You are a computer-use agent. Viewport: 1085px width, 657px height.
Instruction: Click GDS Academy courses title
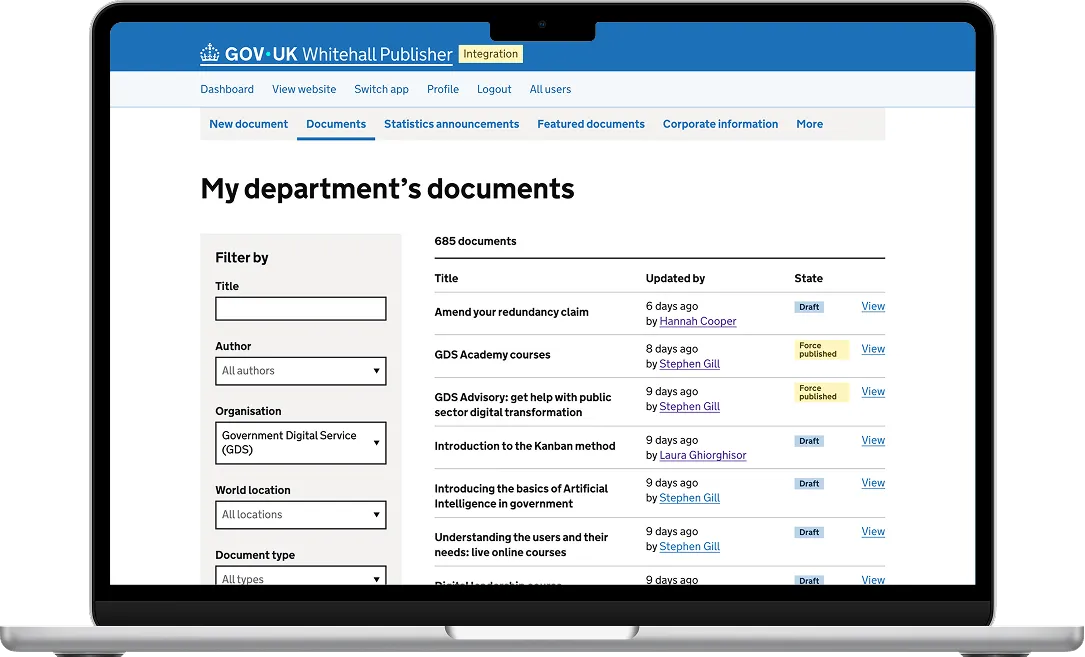coord(492,355)
